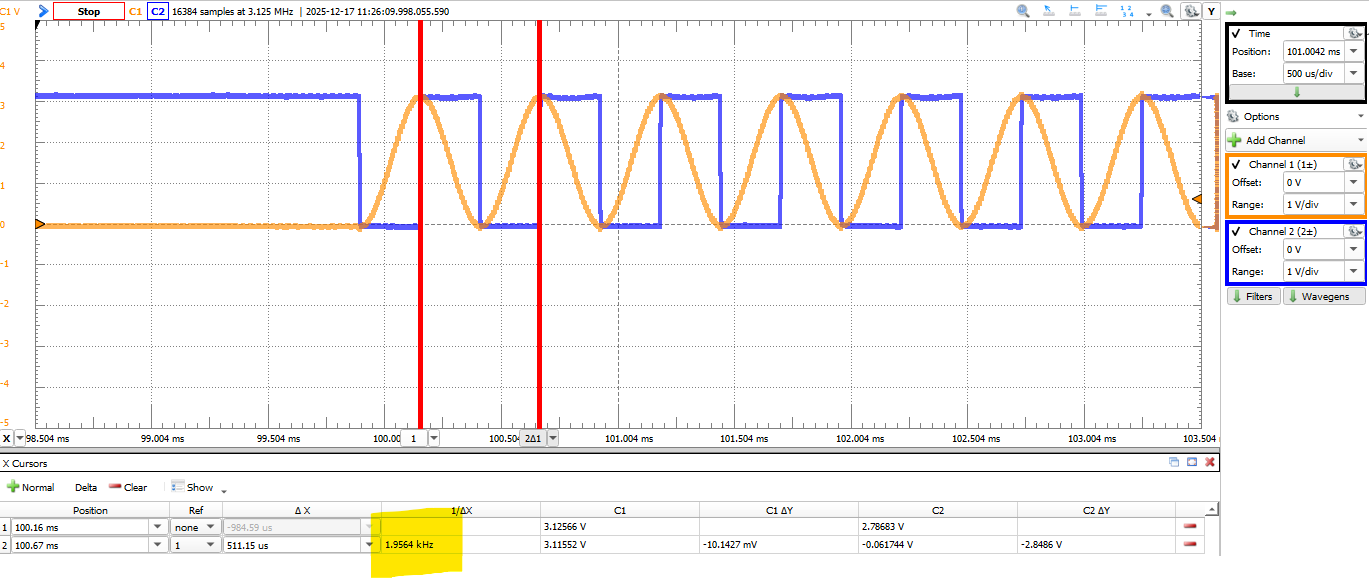The height and width of the screenshot is (579, 1369).
Task: Click the zoom magnifier icon in plot toolbar
Action: pos(1023,11)
